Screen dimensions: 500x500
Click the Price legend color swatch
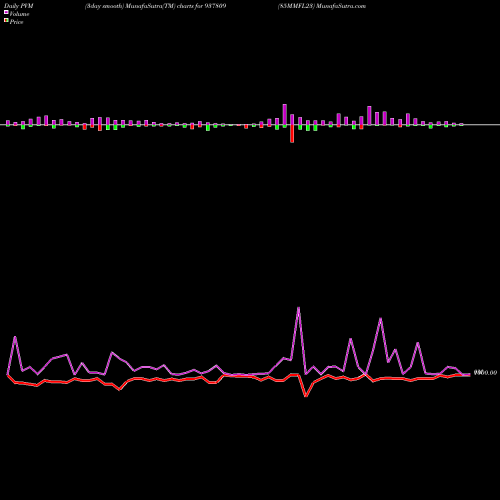[x=6, y=21]
